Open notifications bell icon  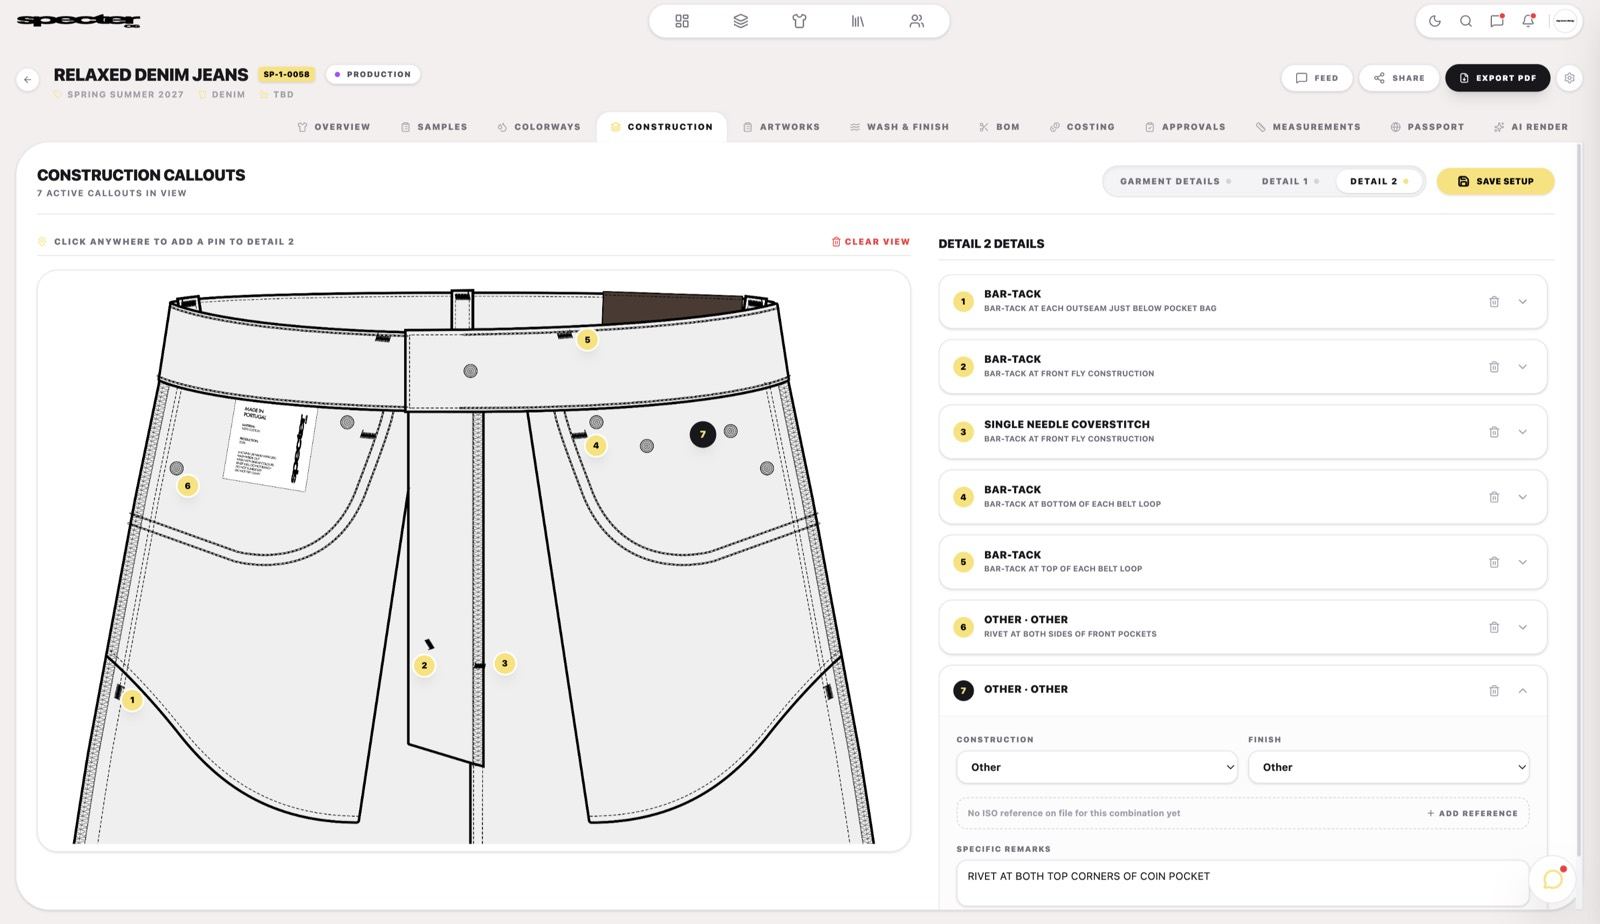click(x=1528, y=21)
